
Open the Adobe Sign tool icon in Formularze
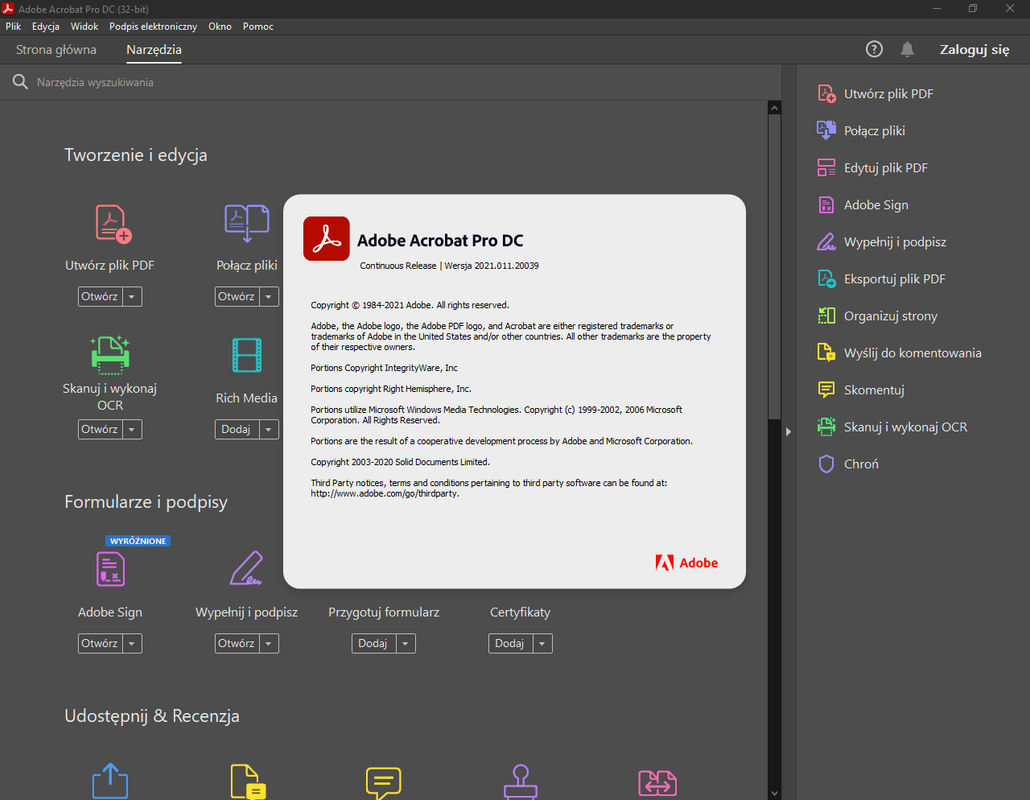pos(110,569)
